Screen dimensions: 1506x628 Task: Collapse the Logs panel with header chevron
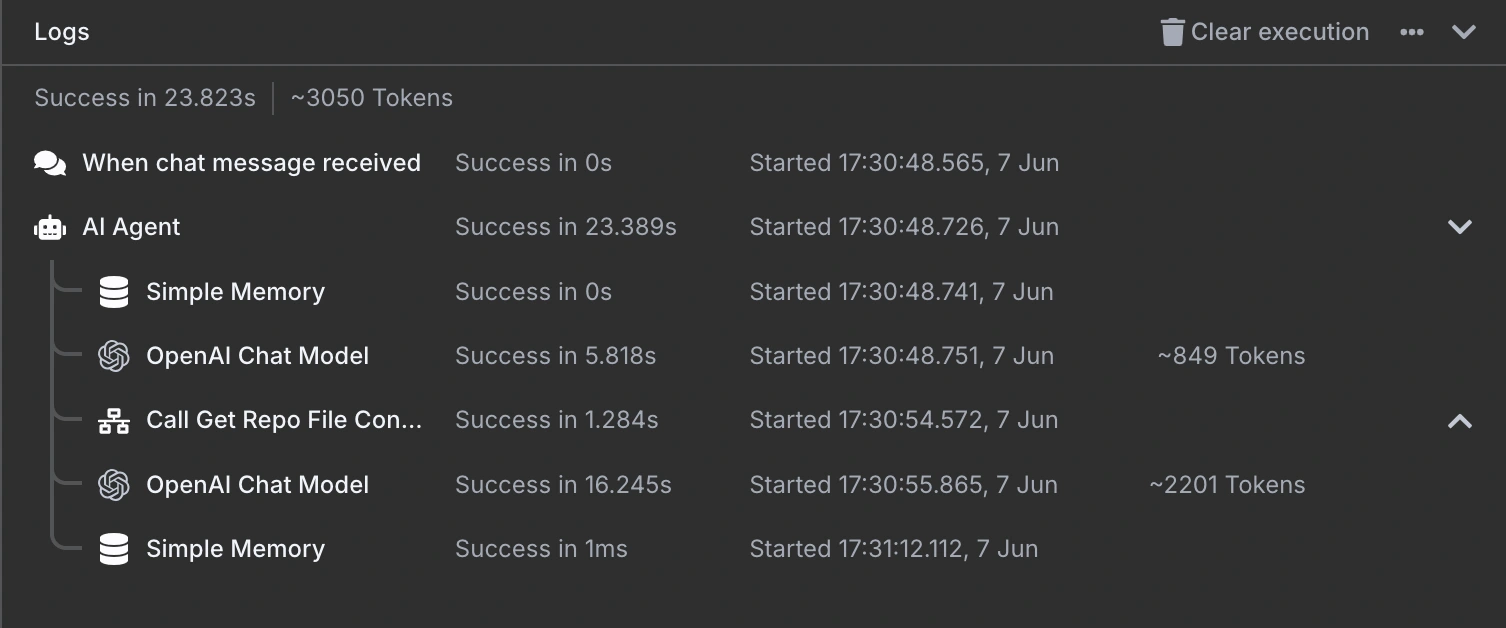(1464, 32)
